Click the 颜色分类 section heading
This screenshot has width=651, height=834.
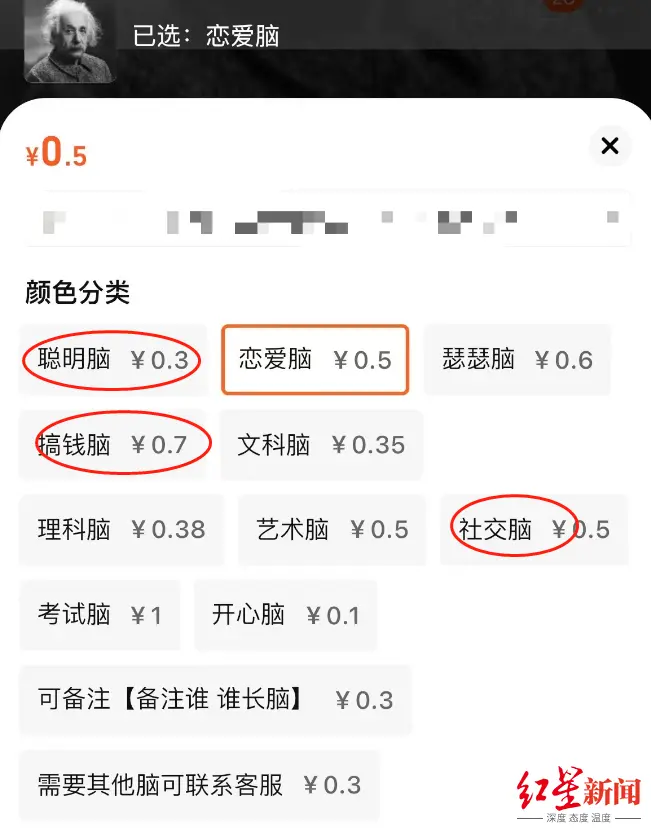[x=78, y=292]
